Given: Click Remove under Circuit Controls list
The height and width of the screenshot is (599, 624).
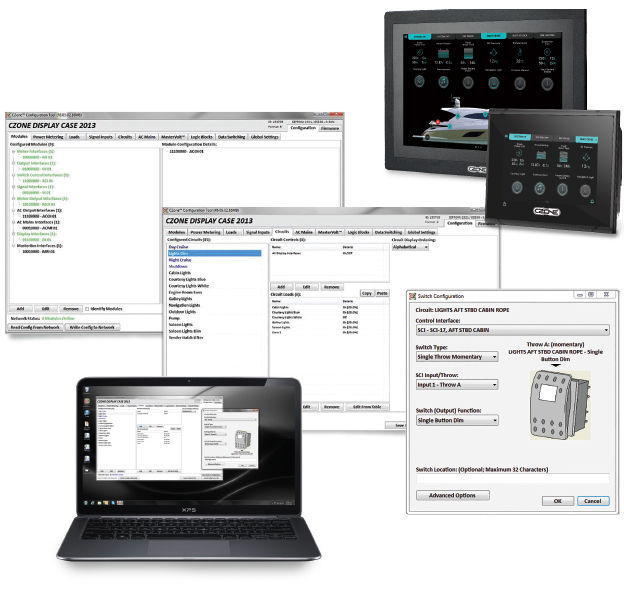Looking at the screenshot, I should click(331, 287).
